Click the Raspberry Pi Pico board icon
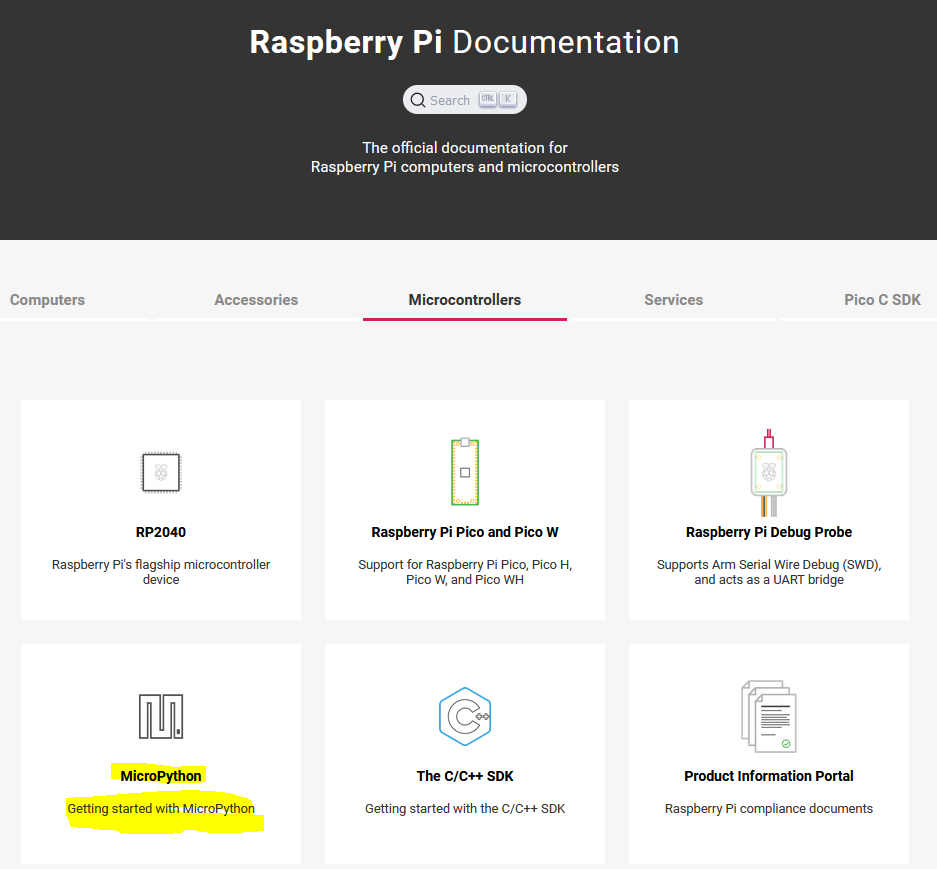The image size is (937, 869). pos(465,472)
